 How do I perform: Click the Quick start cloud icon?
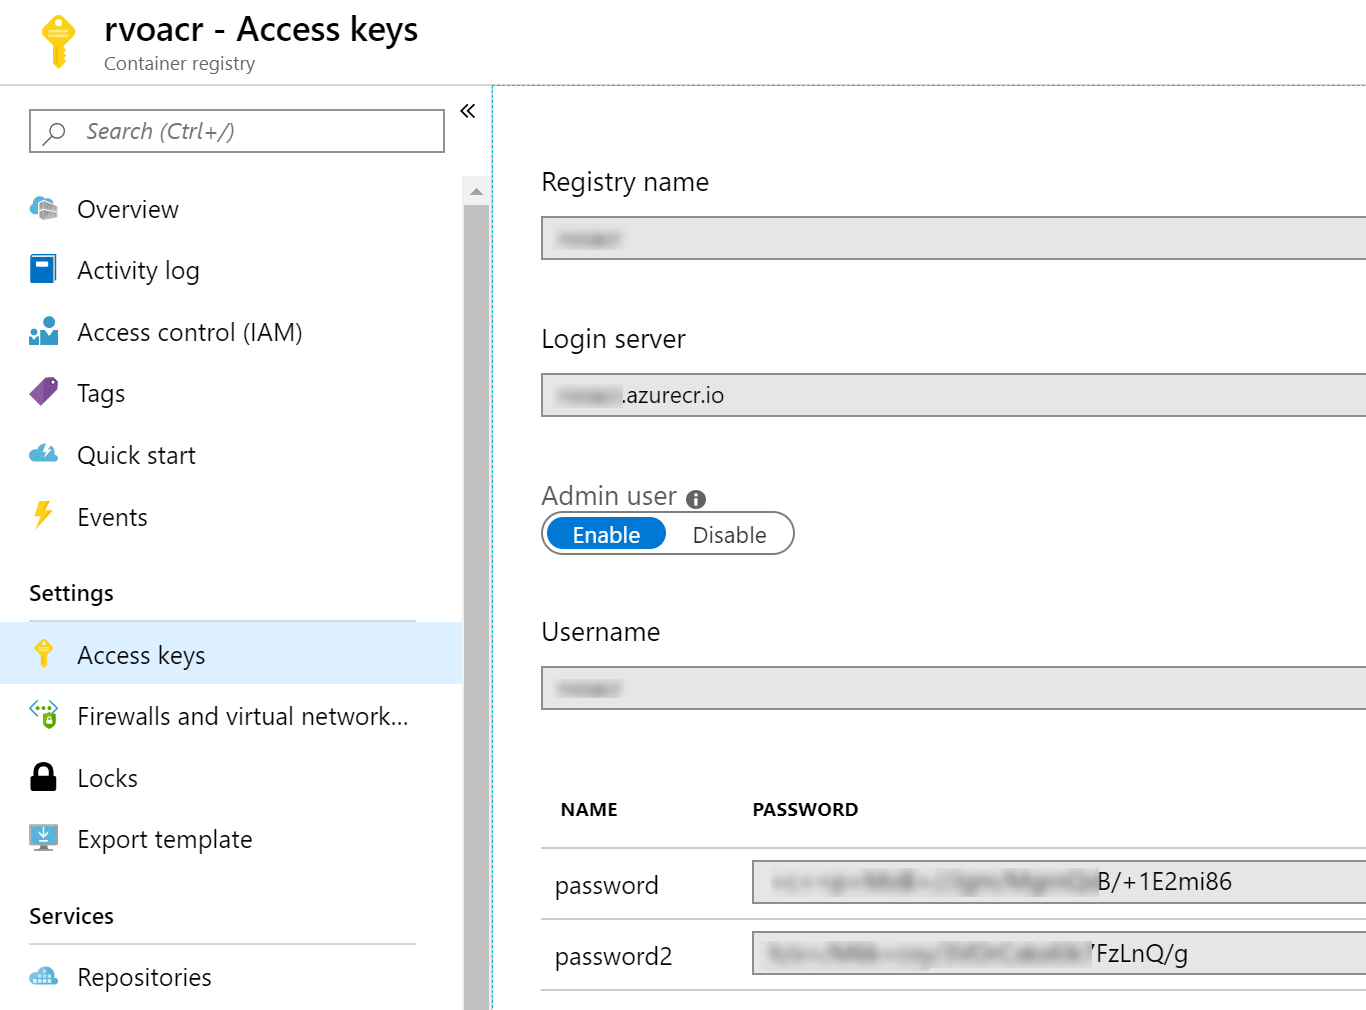pos(43,454)
